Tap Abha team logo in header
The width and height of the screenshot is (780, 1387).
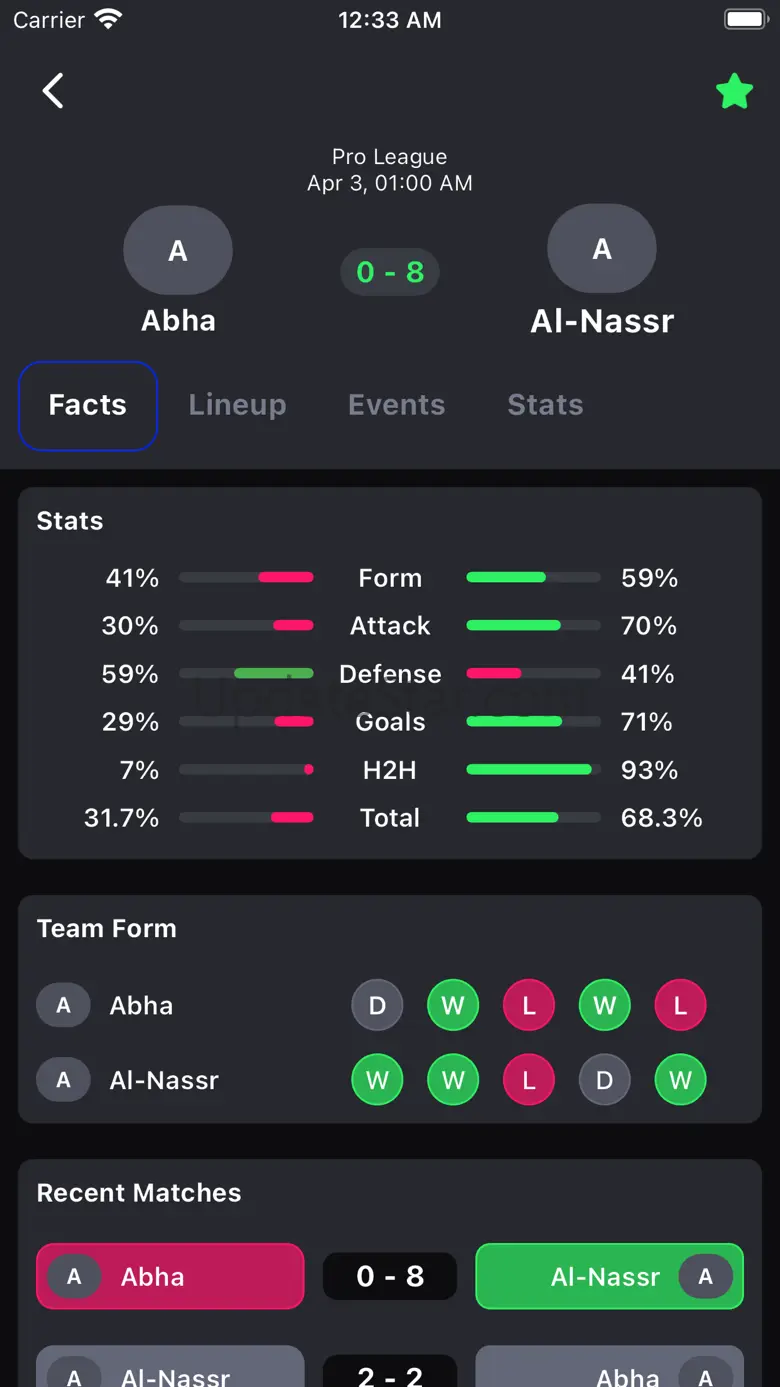(x=178, y=250)
